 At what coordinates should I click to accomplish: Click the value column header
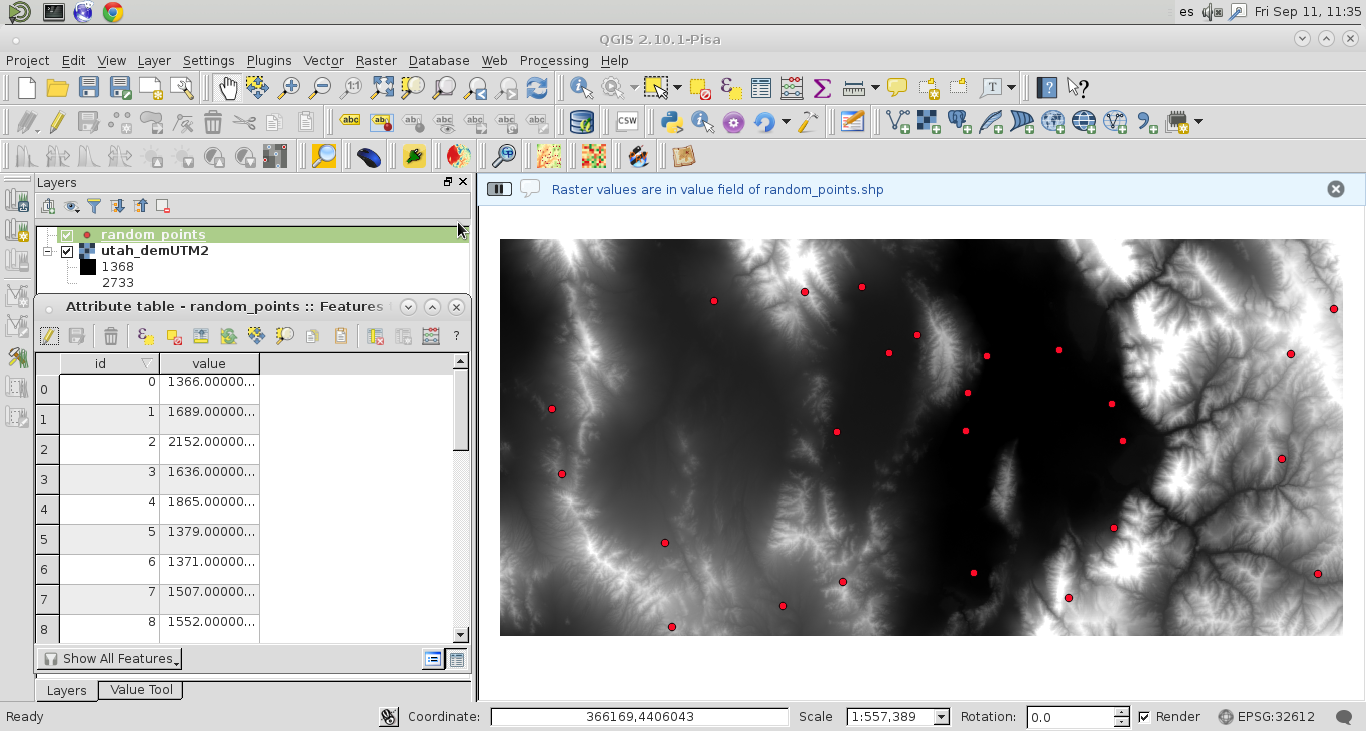(209, 363)
